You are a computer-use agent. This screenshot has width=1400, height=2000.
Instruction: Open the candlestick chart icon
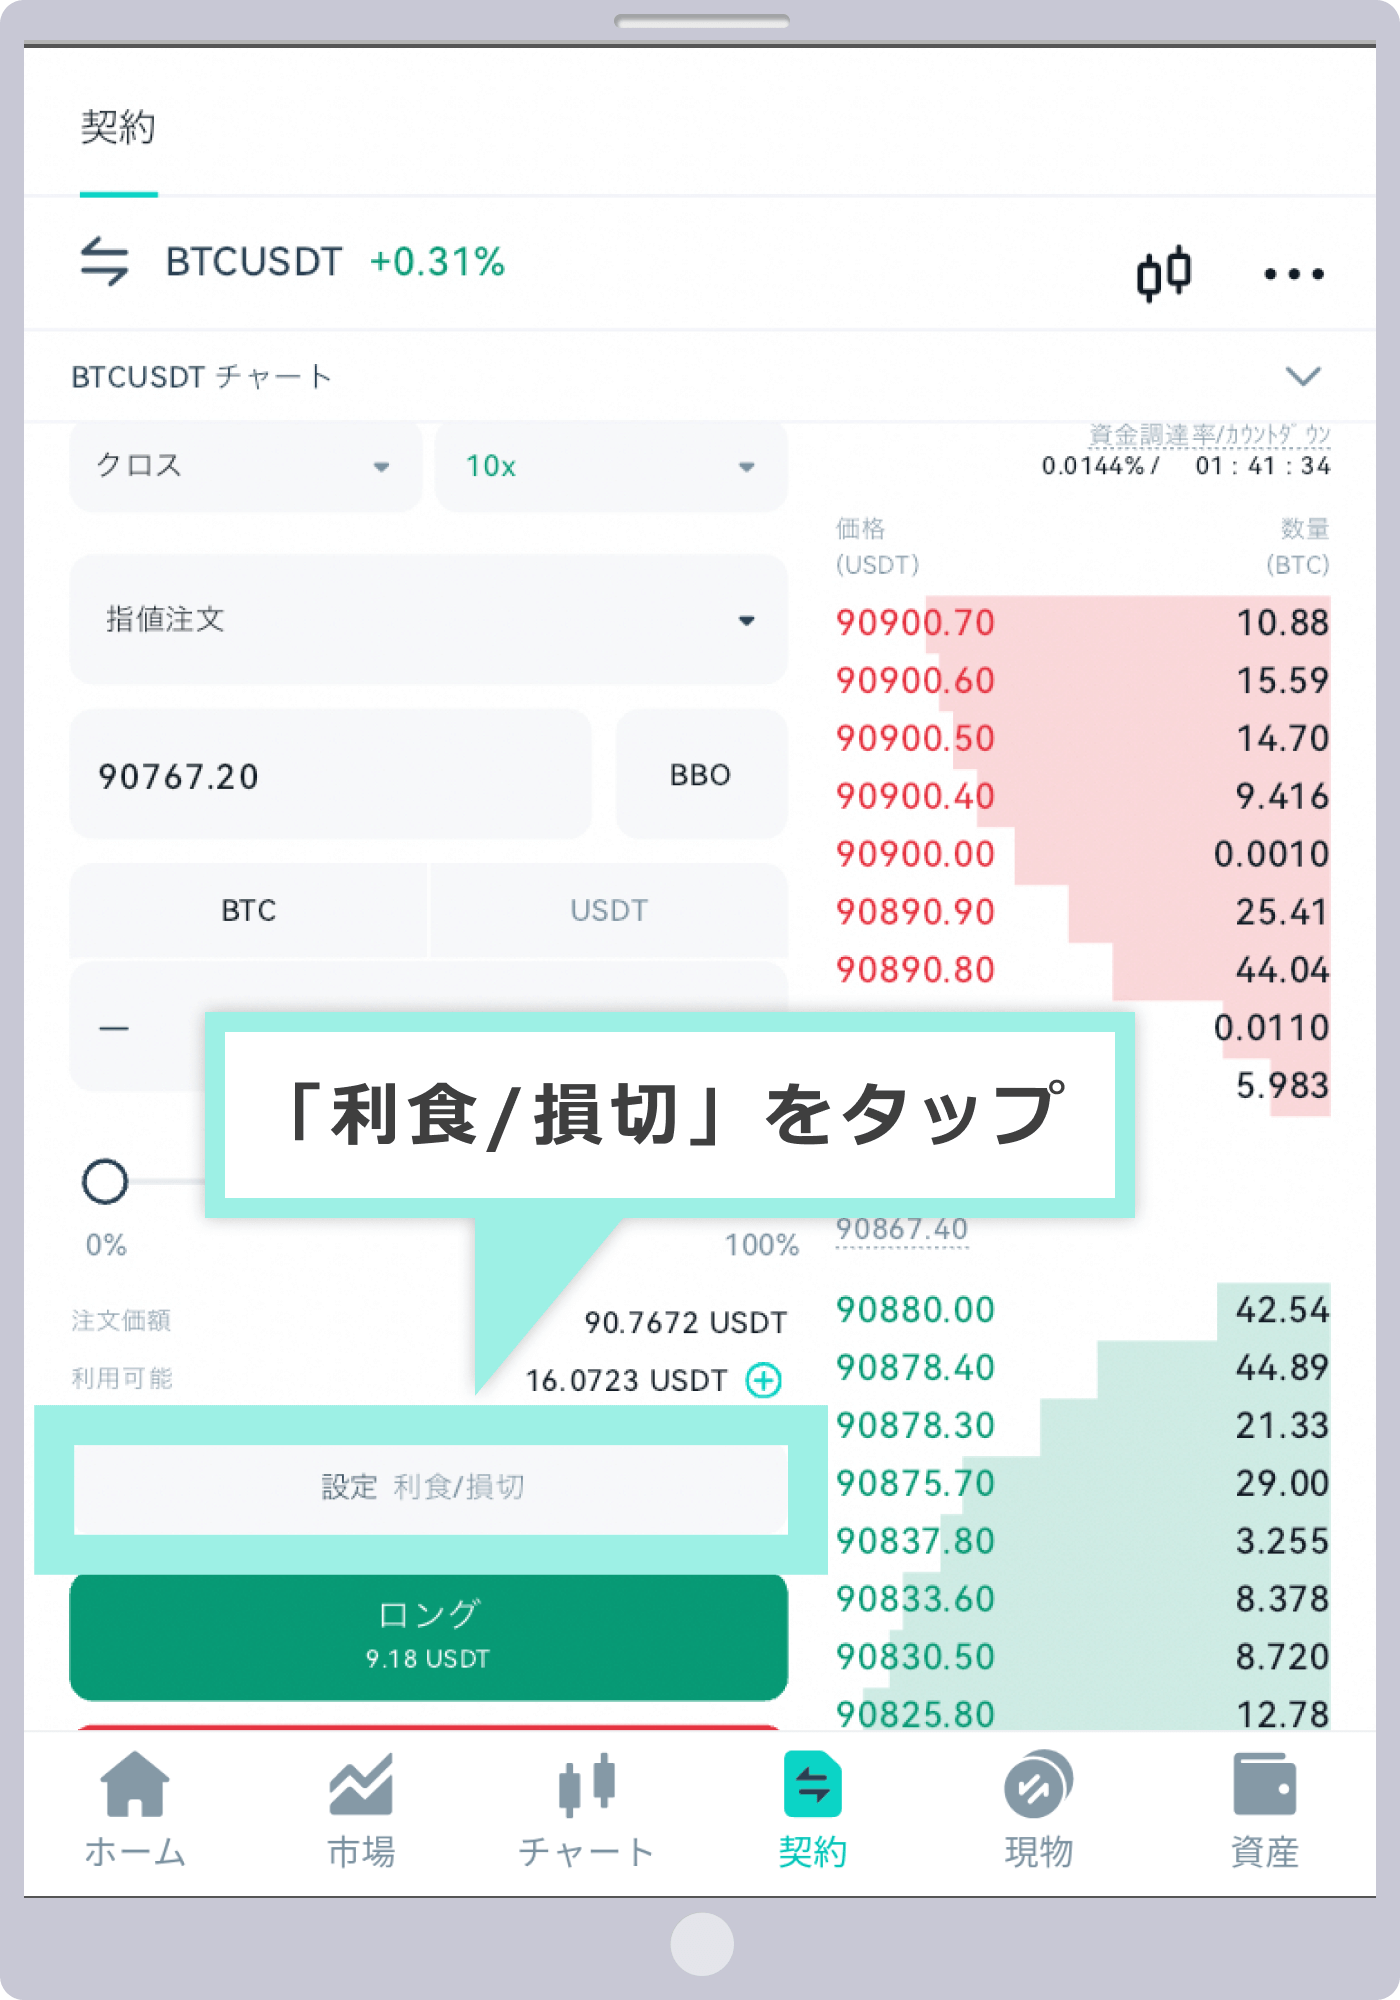(1164, 273)
